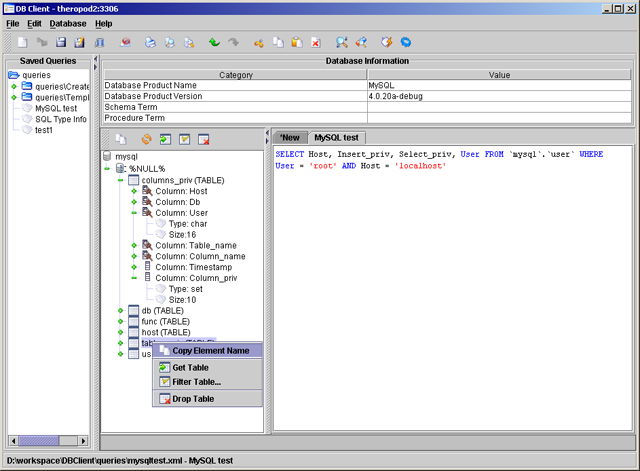Collapse the Column: User node
The height and width of the screenshot is (471, 640).
134,213
